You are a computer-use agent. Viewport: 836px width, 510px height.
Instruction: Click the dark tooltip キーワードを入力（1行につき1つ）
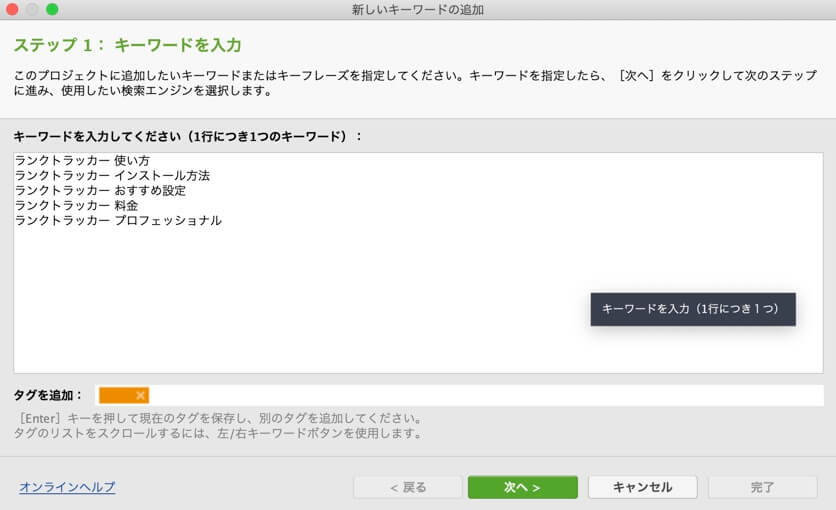[x=693, y=309]
